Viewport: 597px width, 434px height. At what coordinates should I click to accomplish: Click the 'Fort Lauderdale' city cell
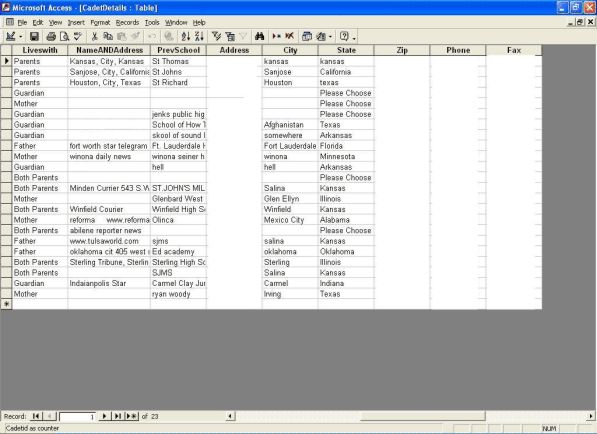(290, 146)
